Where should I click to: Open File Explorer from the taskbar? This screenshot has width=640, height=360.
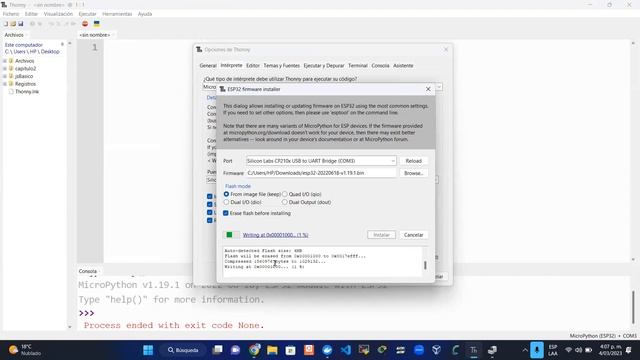[x=272, y=350]
